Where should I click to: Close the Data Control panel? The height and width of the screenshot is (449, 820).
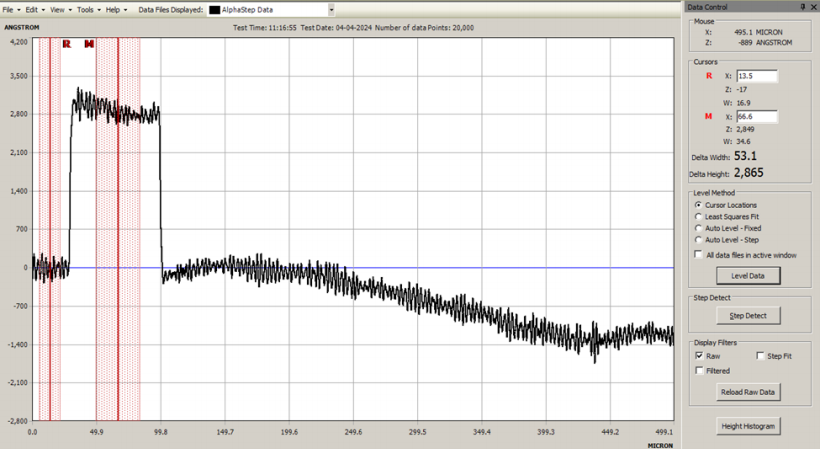[813, 7]
